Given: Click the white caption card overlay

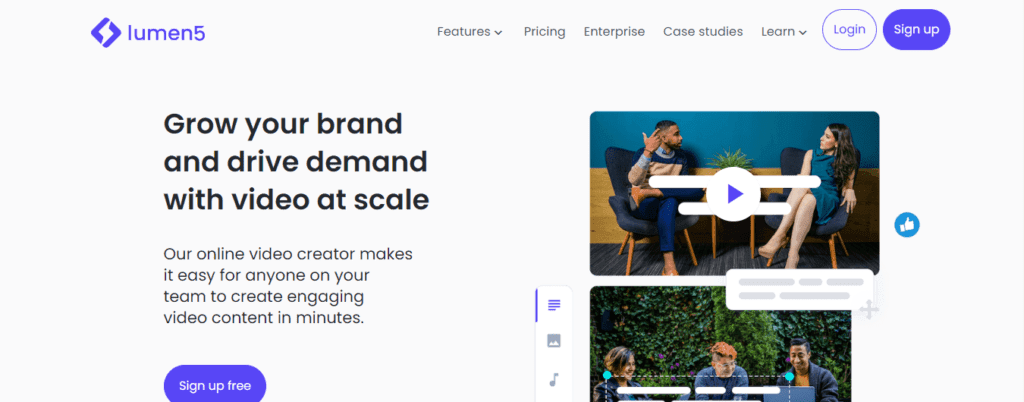Looking at the screenshot, I should pyautogui.click(x=799, y=289).
